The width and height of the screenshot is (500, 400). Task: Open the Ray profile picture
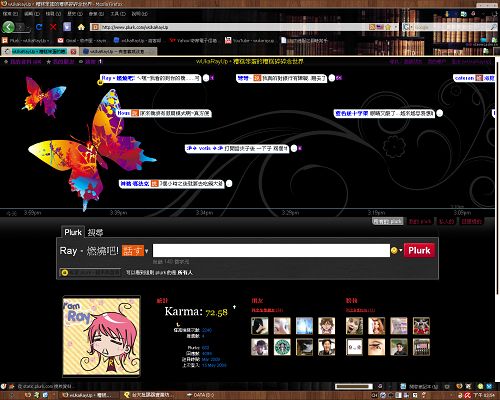click(x=101, y=336)
